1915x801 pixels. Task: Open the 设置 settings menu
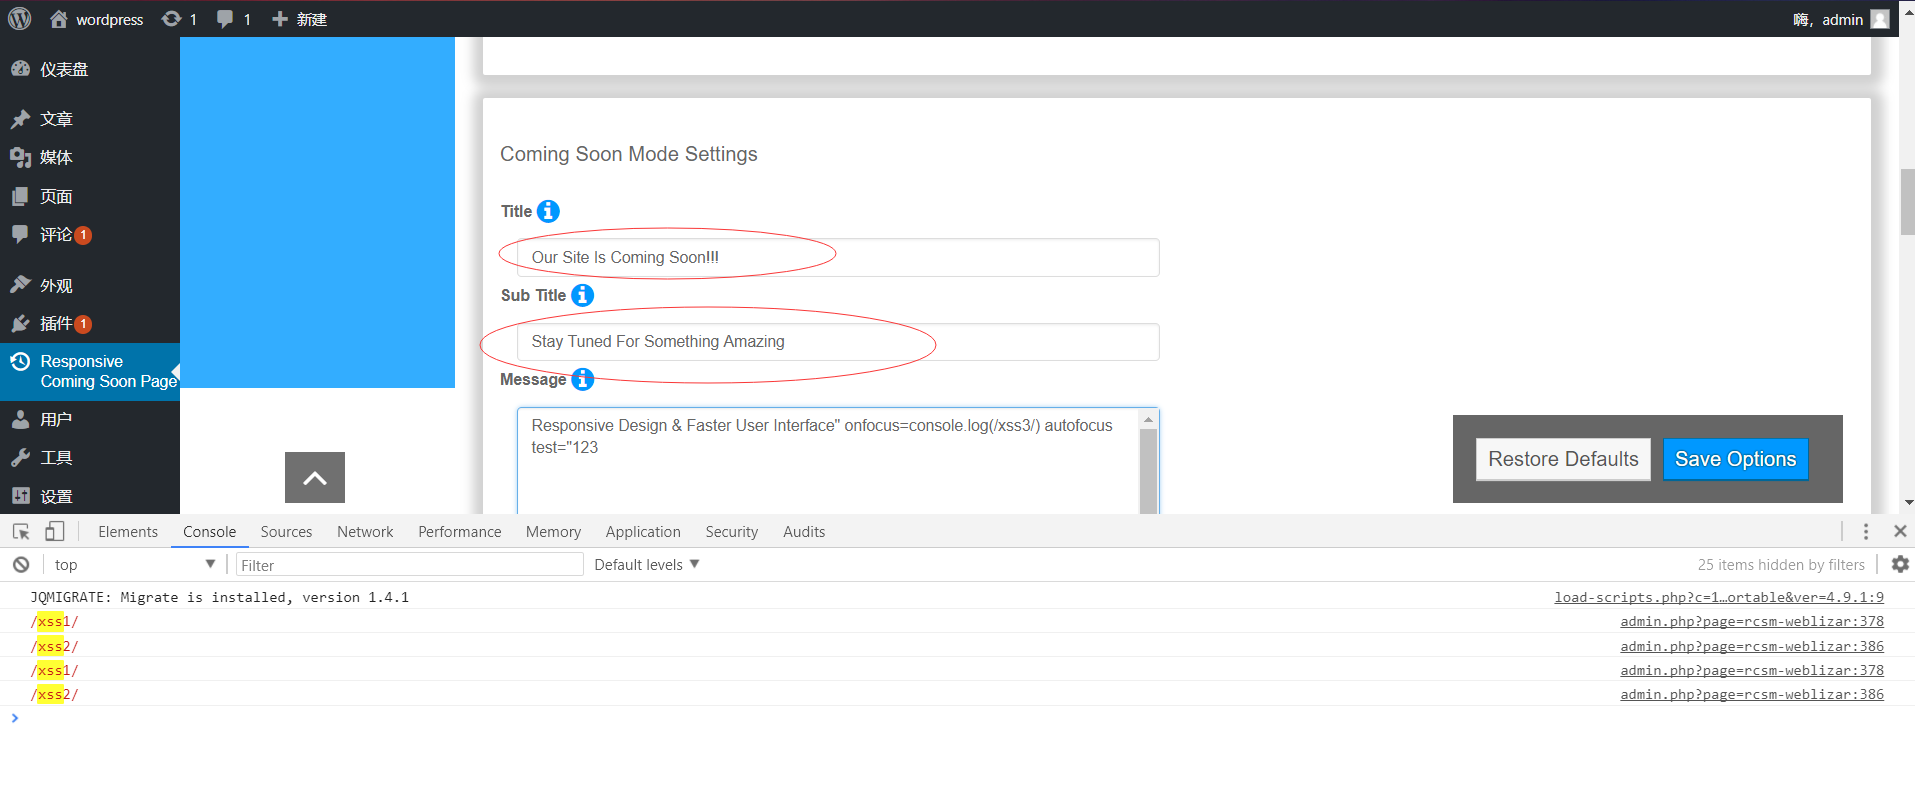coord(90,496)
